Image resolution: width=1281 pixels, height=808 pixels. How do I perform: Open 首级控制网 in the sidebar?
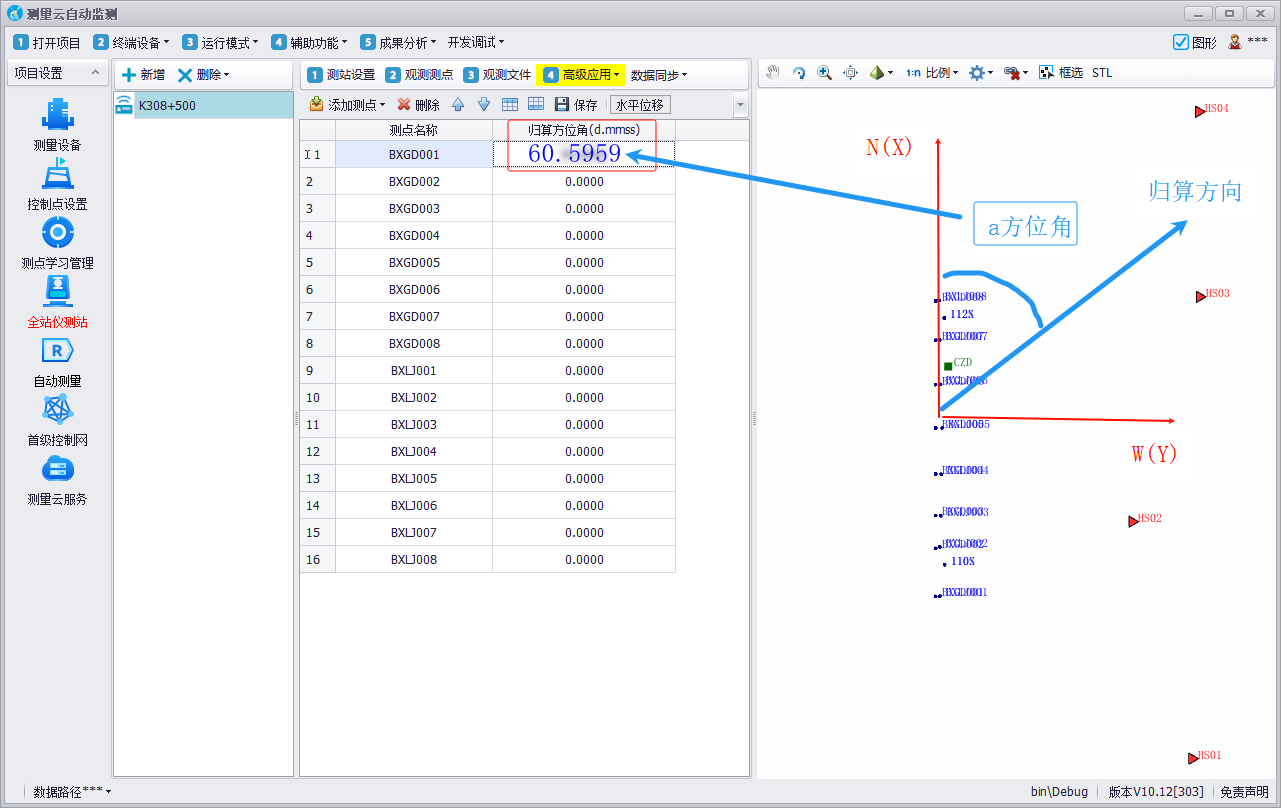(x=56, y=419)
